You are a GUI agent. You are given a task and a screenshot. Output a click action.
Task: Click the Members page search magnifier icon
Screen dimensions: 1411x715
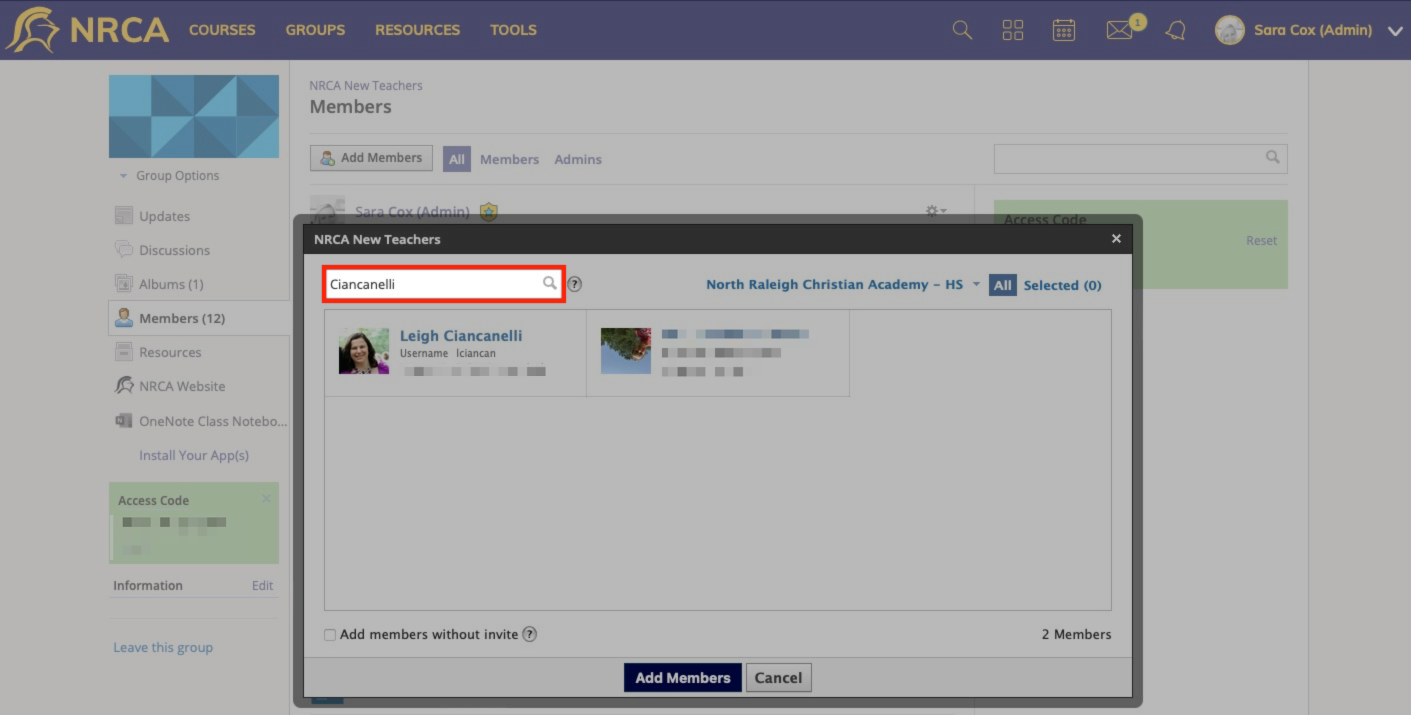coord(1272,157)
